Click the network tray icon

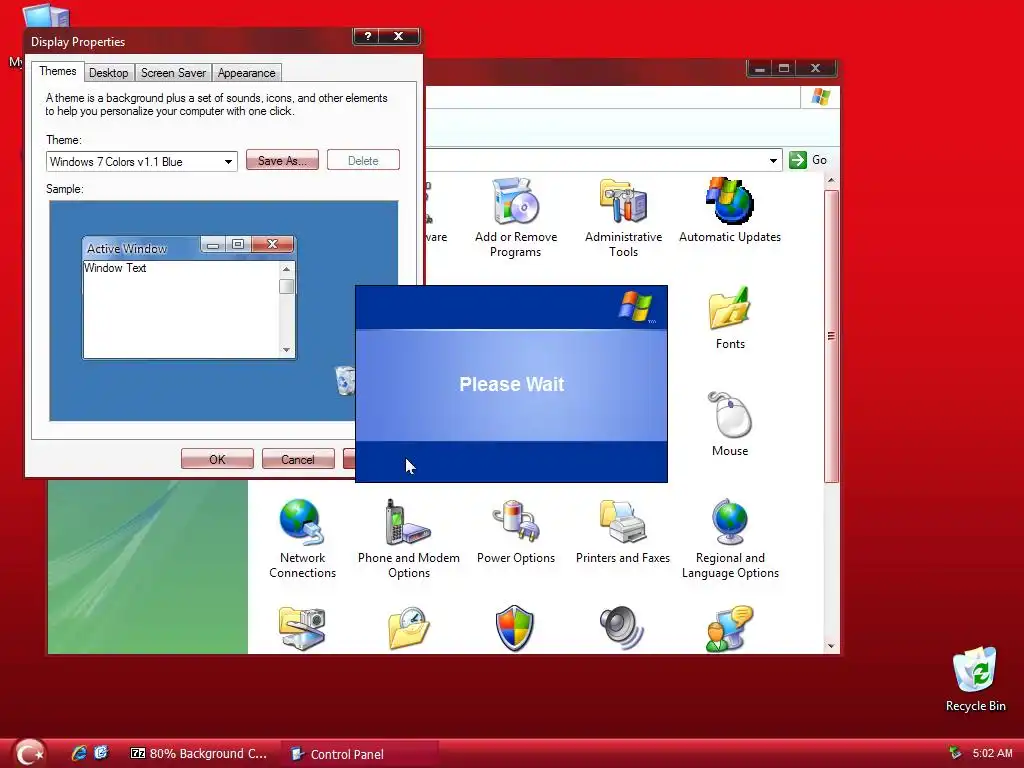point(955,753)
